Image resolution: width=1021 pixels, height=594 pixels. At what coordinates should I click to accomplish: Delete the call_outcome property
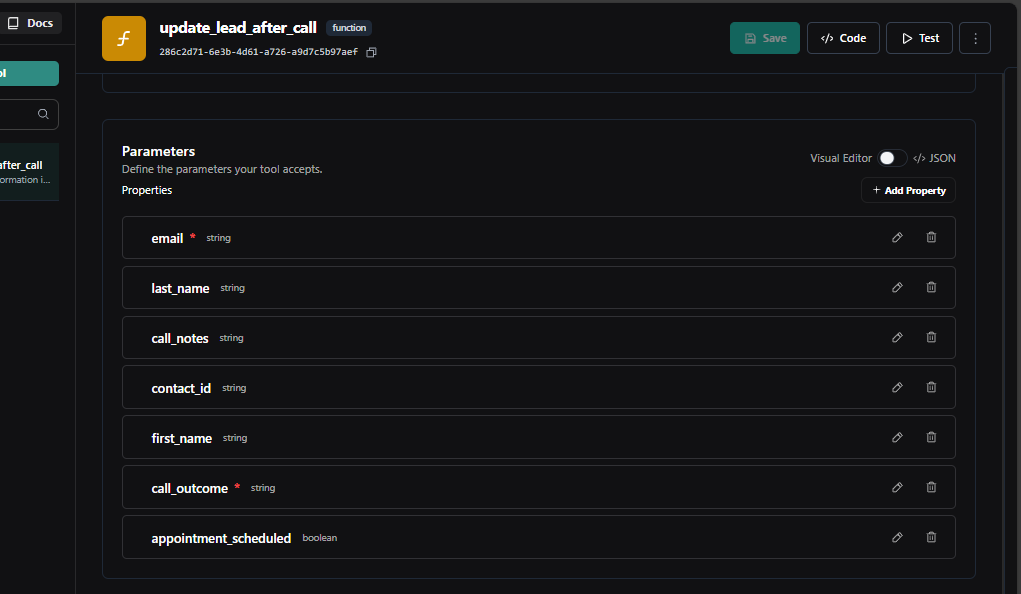[931, 487]
